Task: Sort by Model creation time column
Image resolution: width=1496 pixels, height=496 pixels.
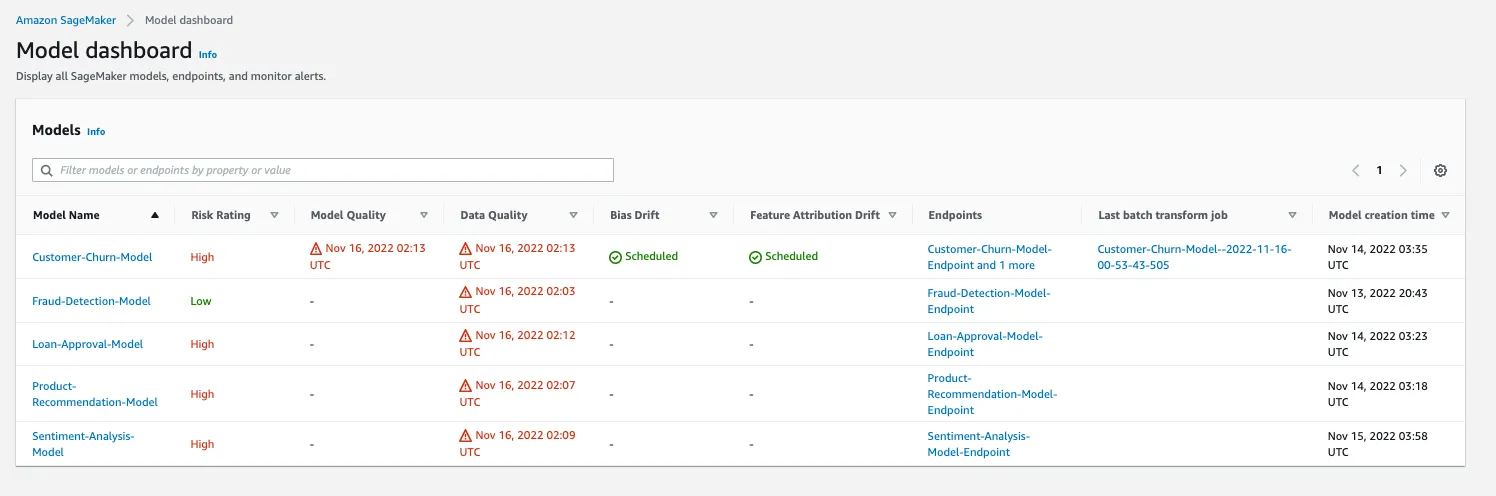Action: pyautogui.click(x=1445, y=215)
